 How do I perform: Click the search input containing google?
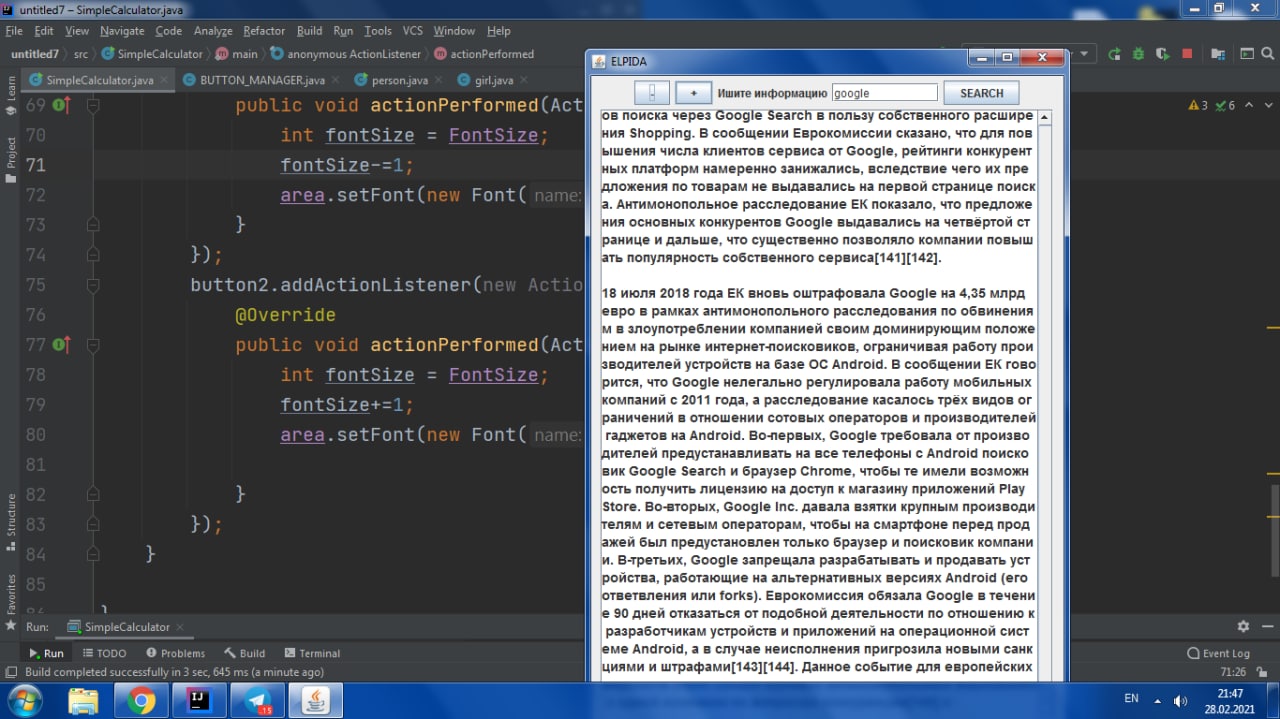point(885,93)
